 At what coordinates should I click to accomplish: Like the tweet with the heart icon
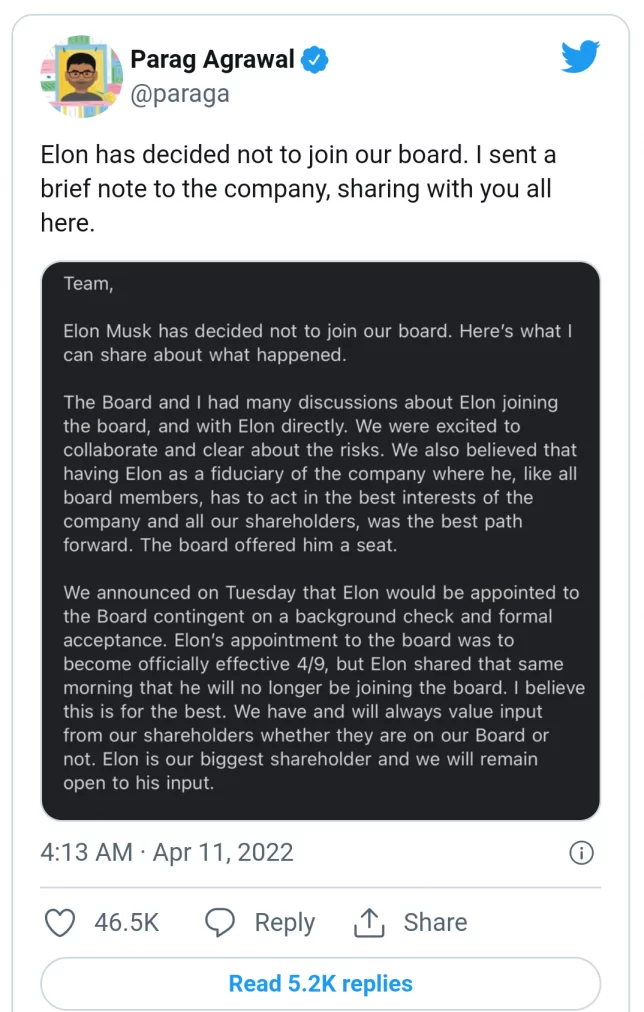(x=59, y=922)
